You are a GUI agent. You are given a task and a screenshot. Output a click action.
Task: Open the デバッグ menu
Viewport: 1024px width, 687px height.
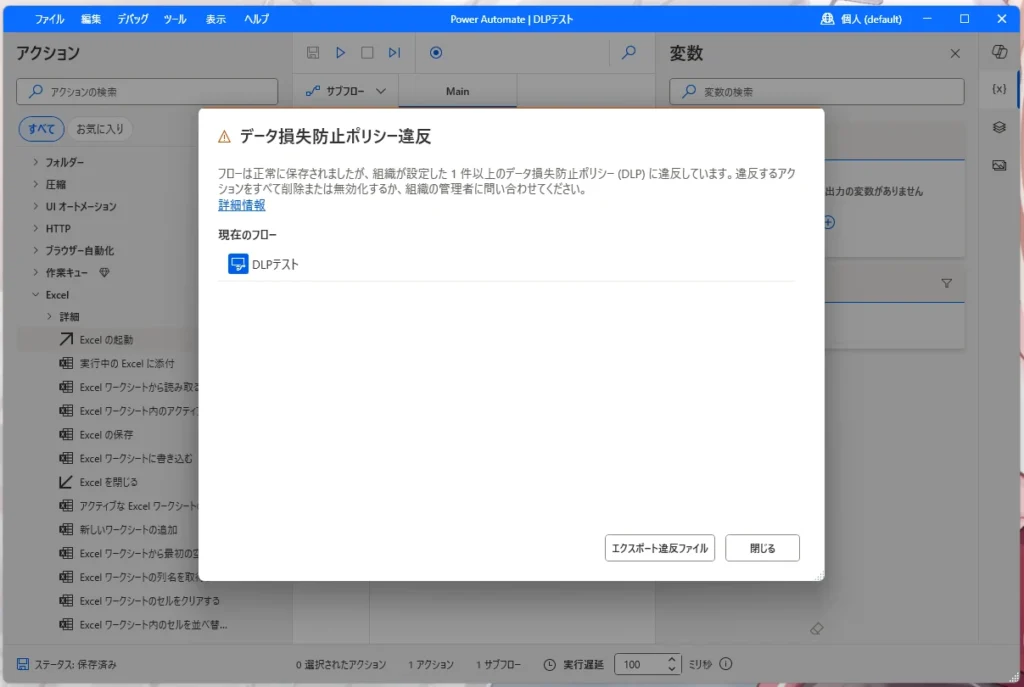133,20
